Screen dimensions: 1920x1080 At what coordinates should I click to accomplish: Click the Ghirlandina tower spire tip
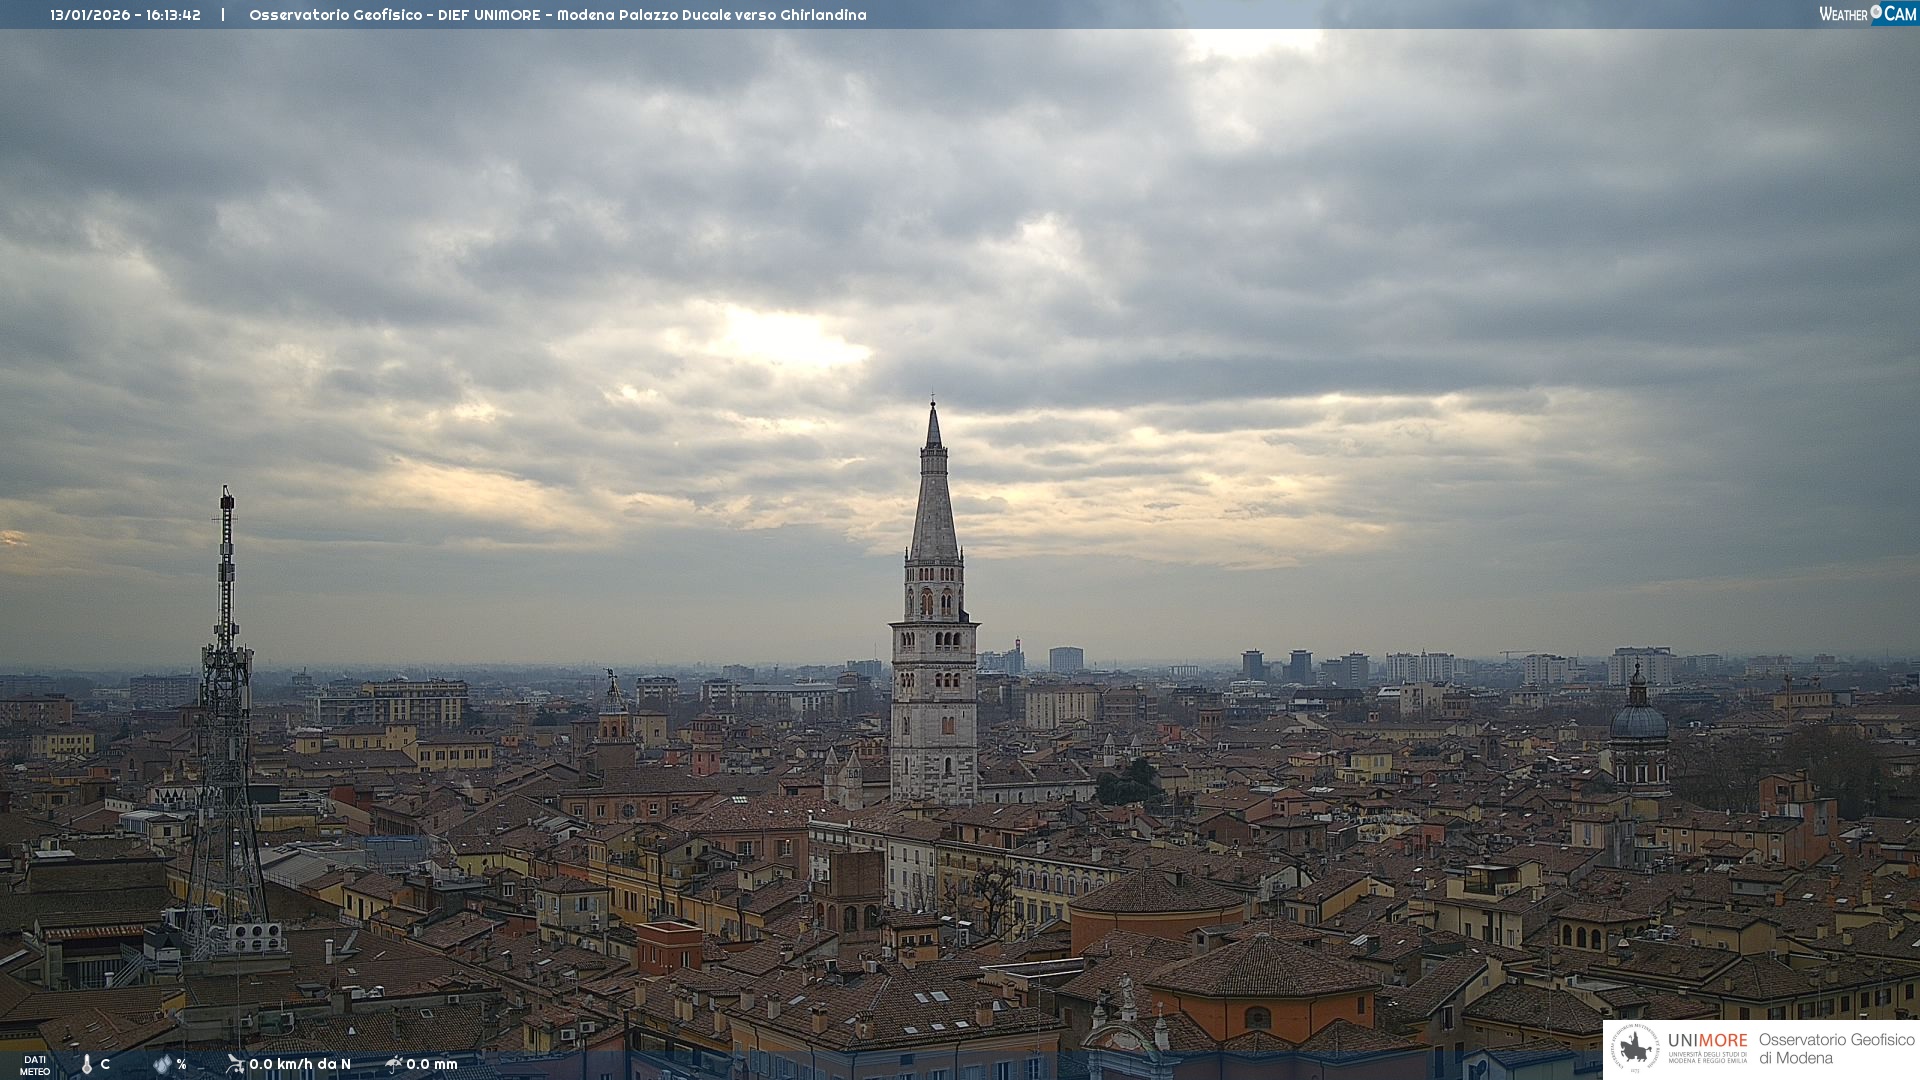933,408
